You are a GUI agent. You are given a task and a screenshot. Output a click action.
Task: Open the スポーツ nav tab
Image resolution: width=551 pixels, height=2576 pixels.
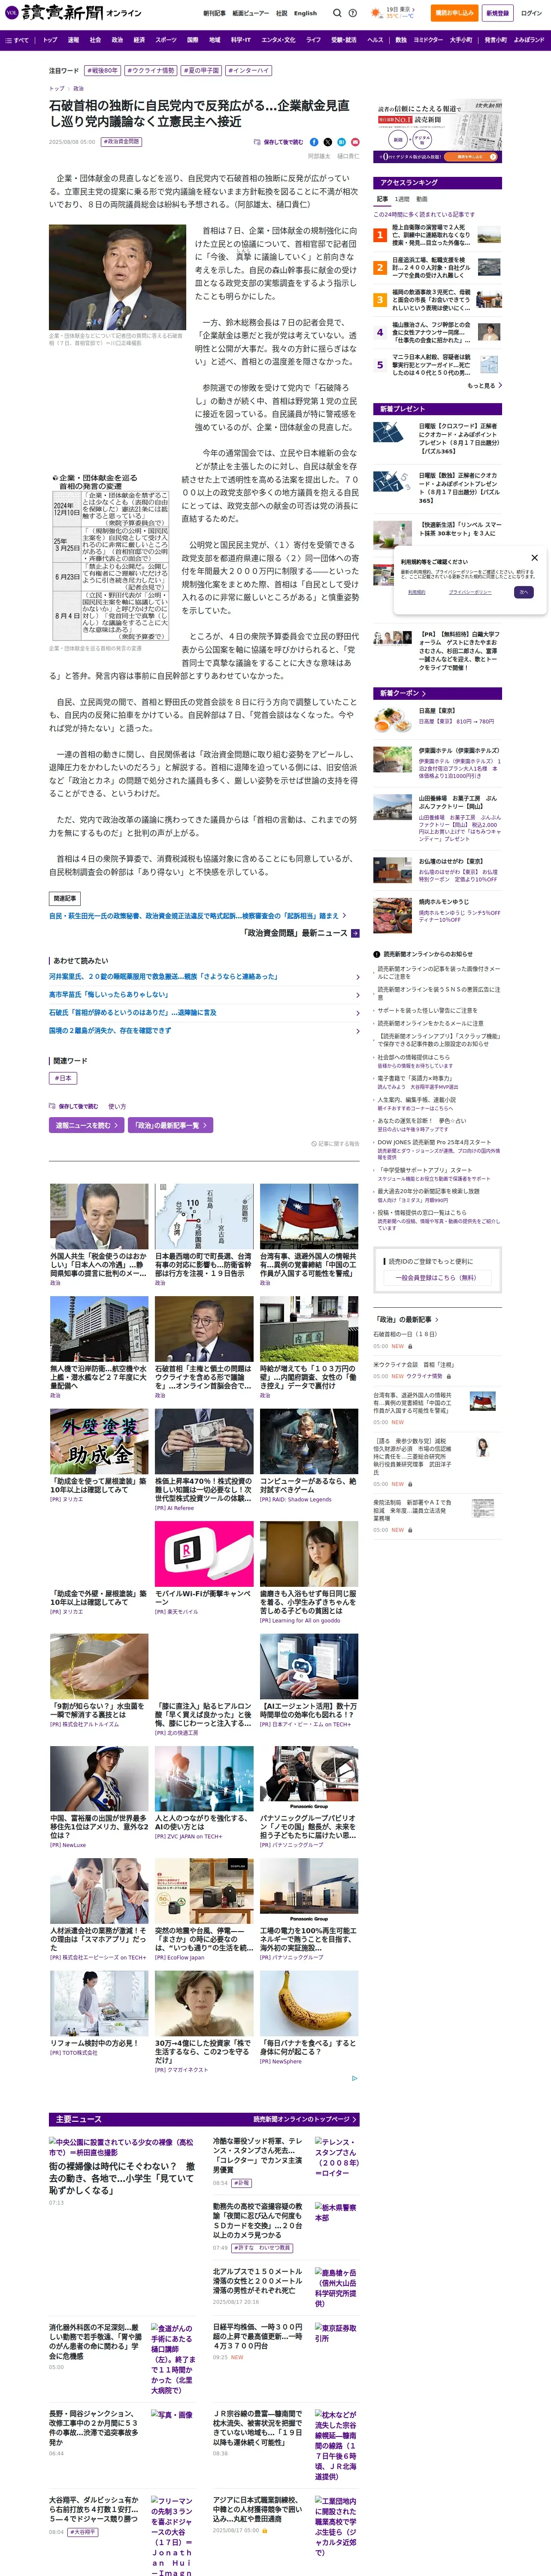coord(166,40)
